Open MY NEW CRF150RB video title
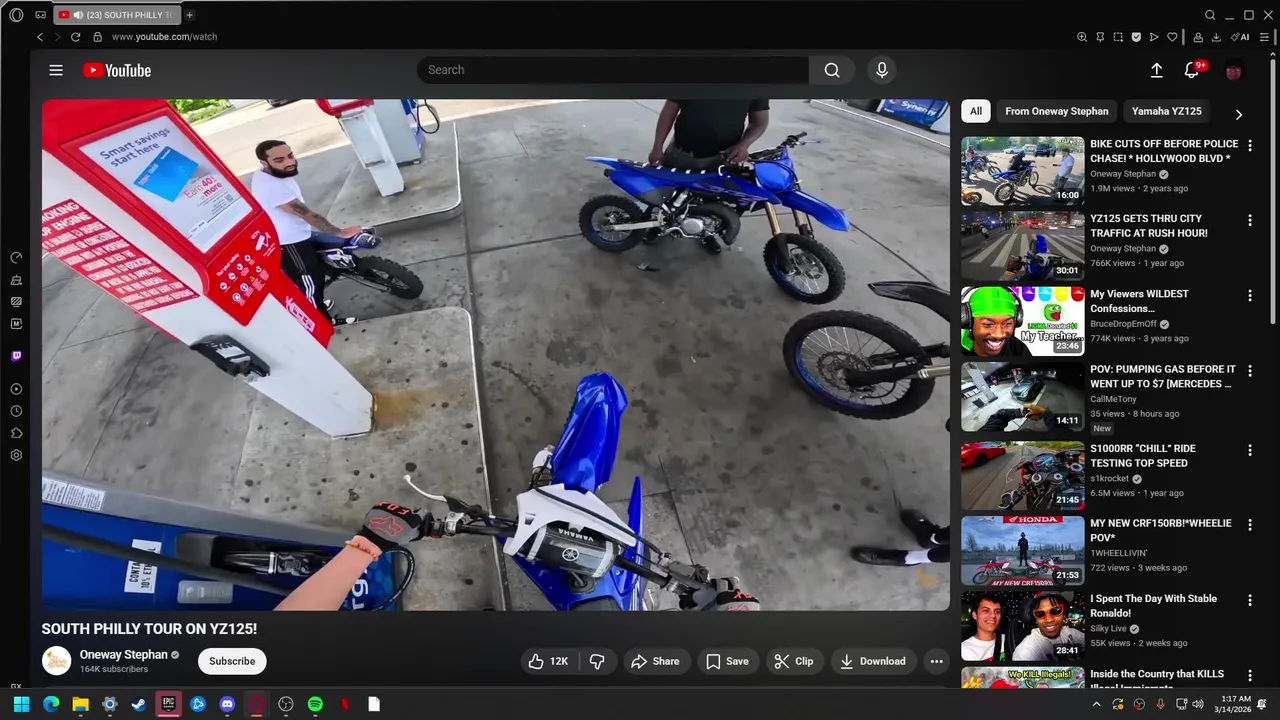Viewport: 1280px width, 720px height. [1159, 531]
